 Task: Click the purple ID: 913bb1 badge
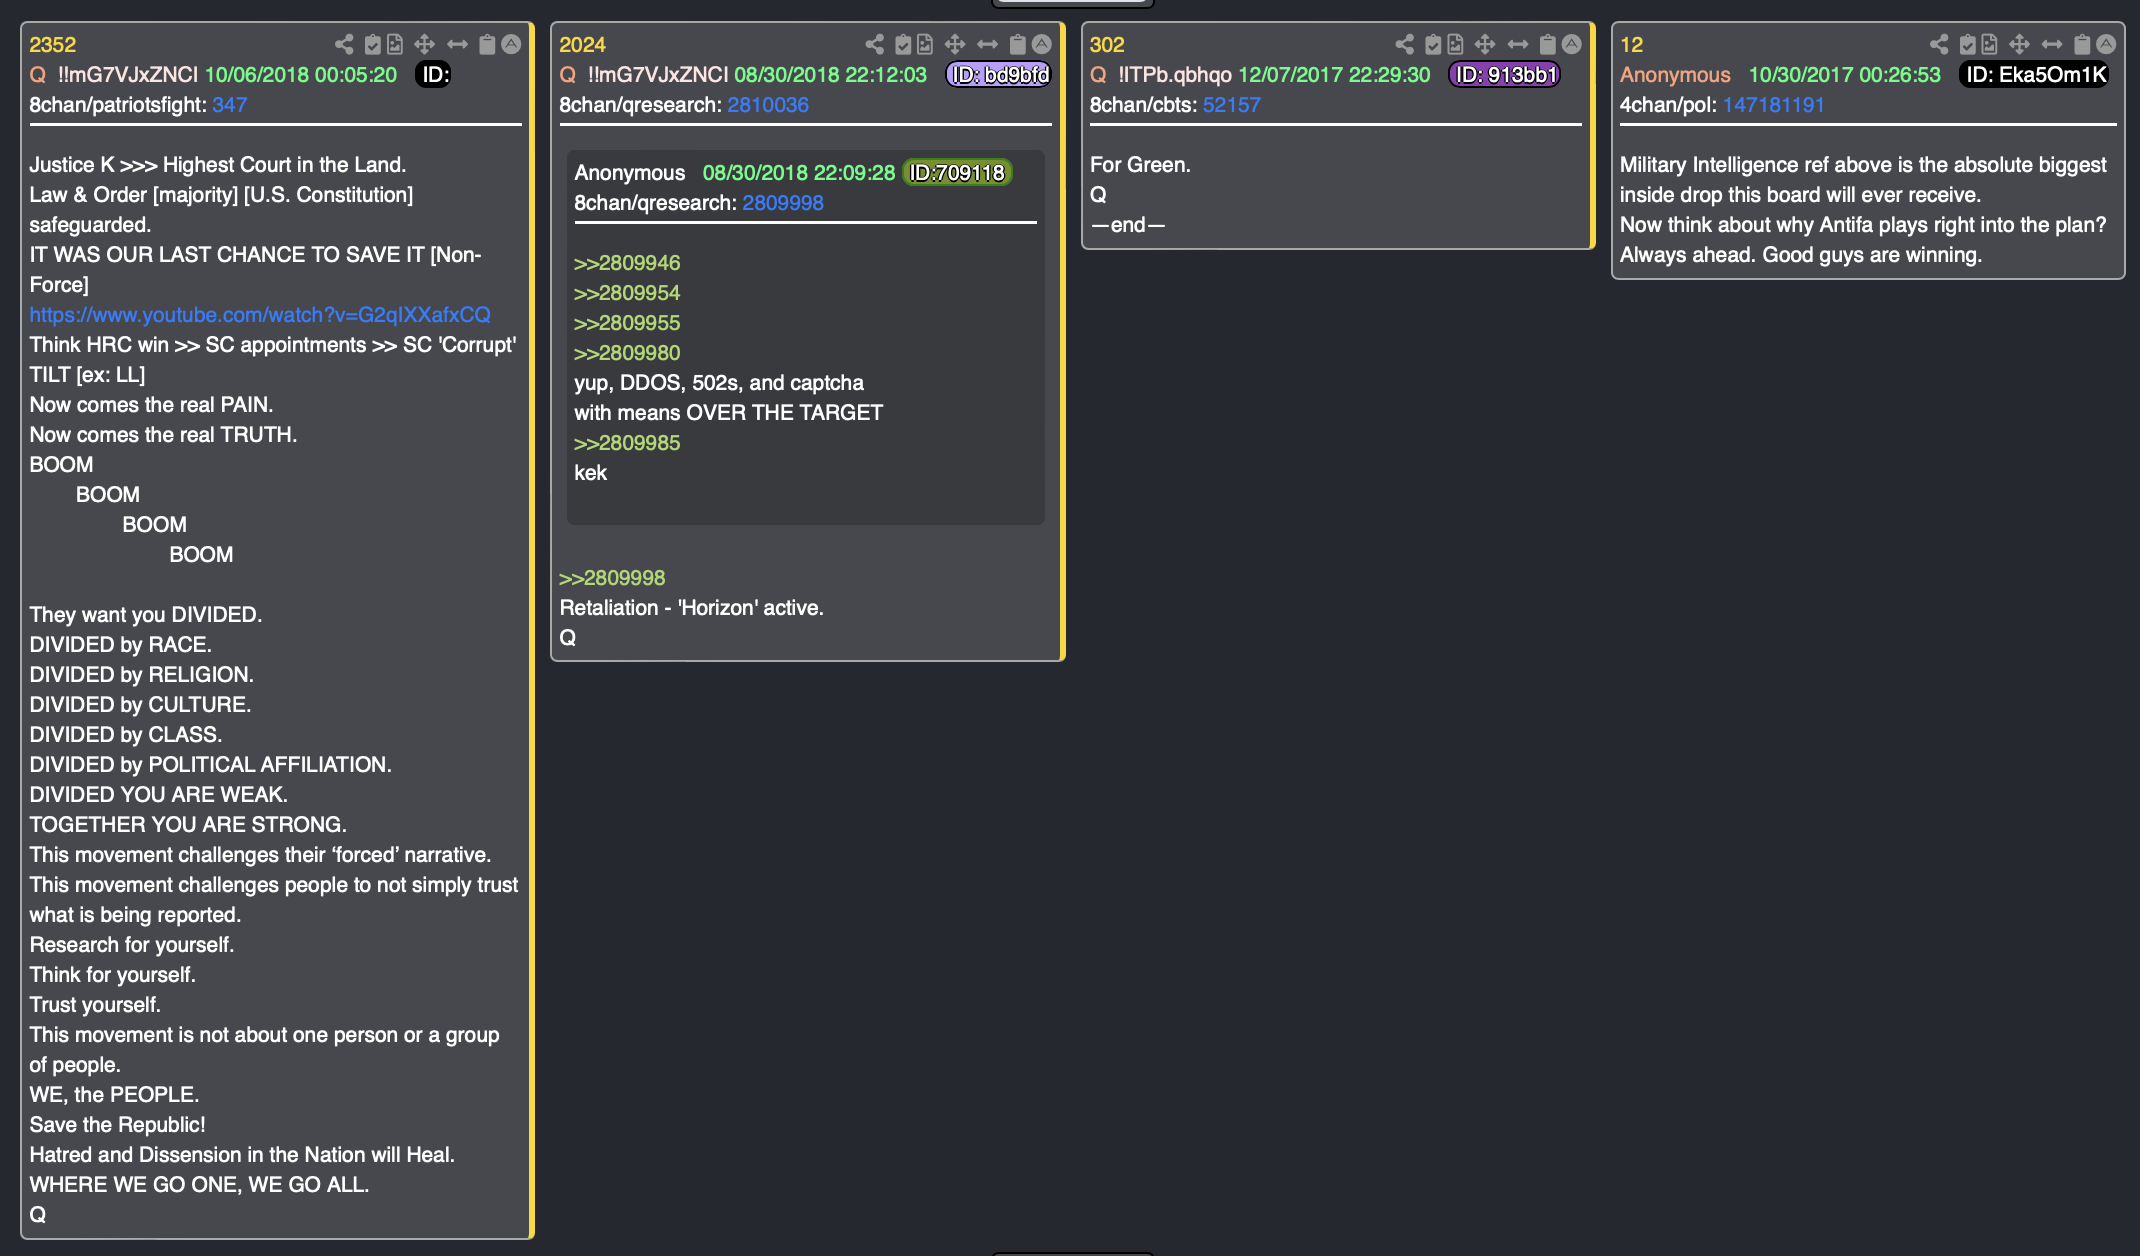click(x=1505, y=75)
